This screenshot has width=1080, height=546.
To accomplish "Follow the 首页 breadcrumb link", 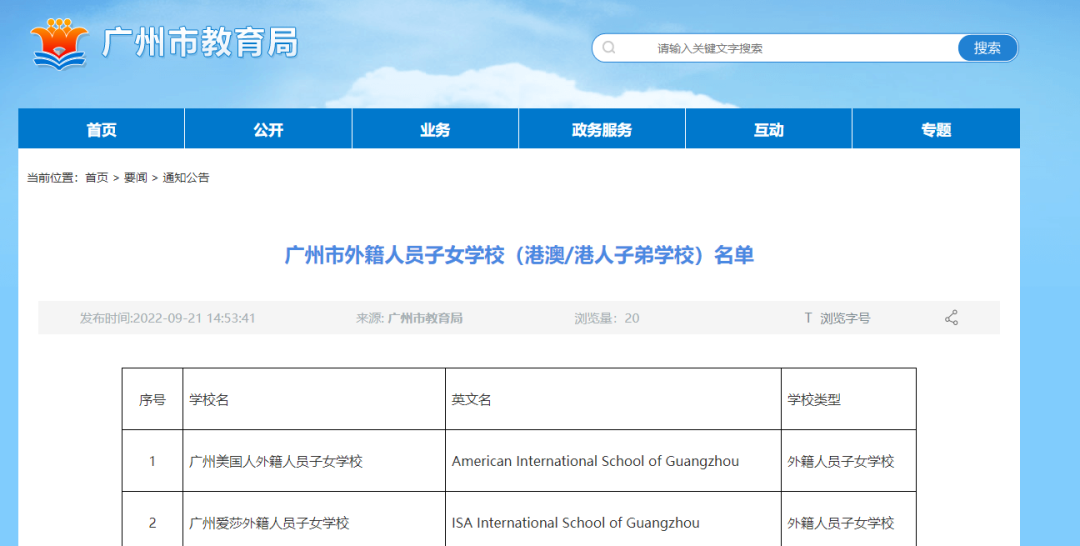I will [x=96, y=178].
